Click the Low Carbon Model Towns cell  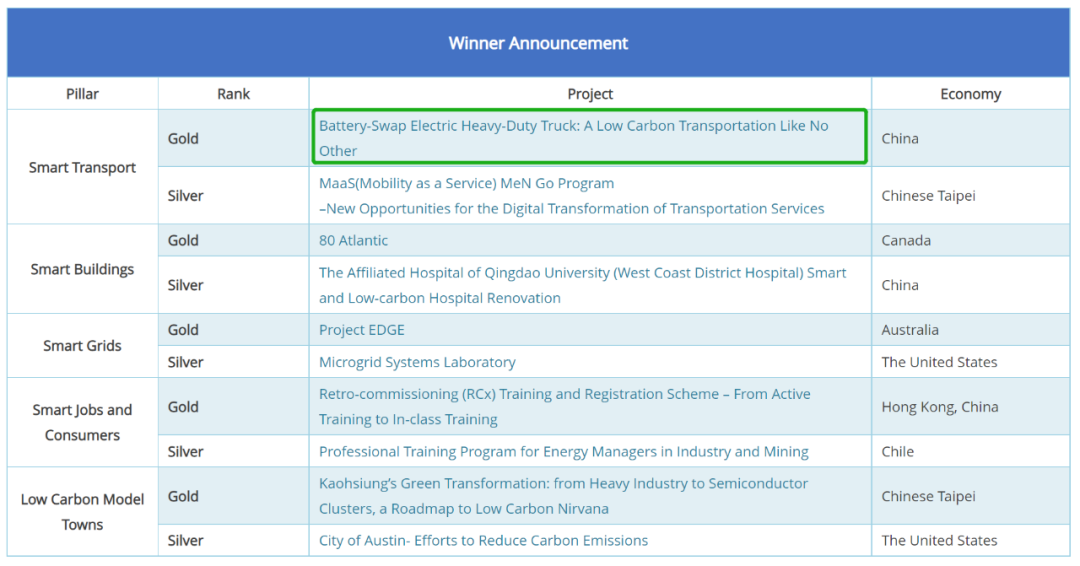pos(82,512)
